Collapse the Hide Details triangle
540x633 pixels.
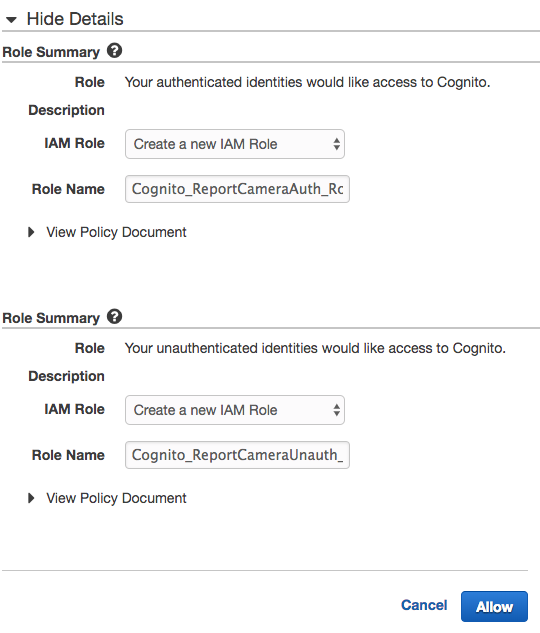click(11, 19)
